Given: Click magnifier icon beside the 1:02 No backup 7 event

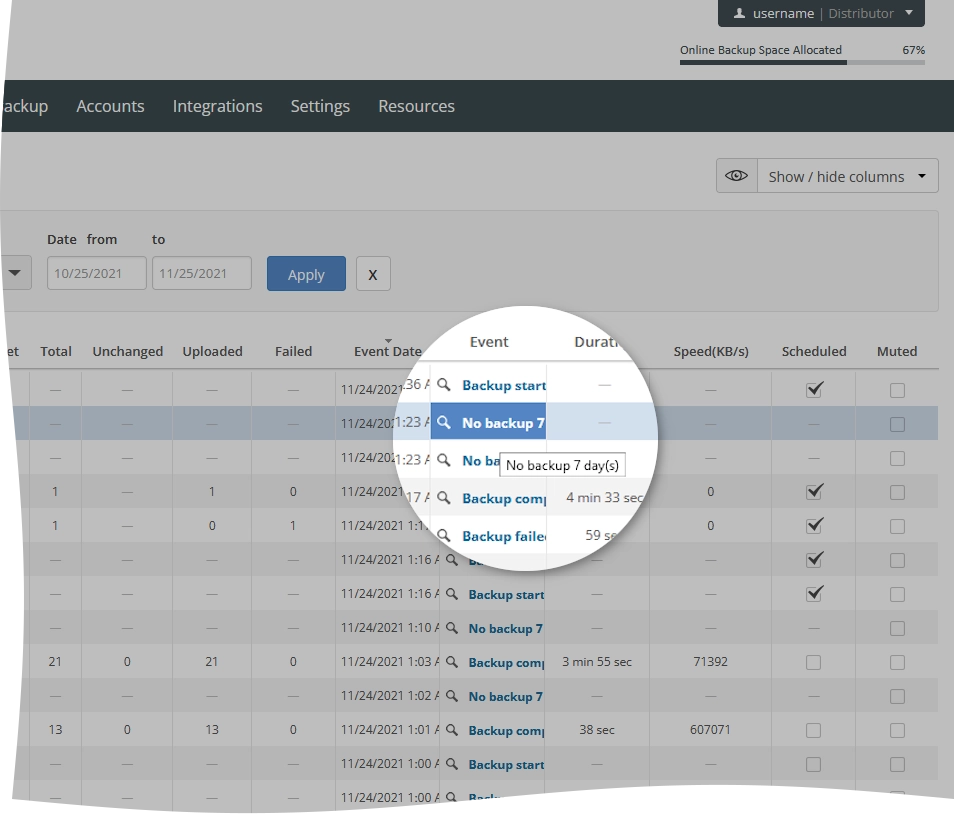Looking at the screenshot, I should (x=451, y=696).
